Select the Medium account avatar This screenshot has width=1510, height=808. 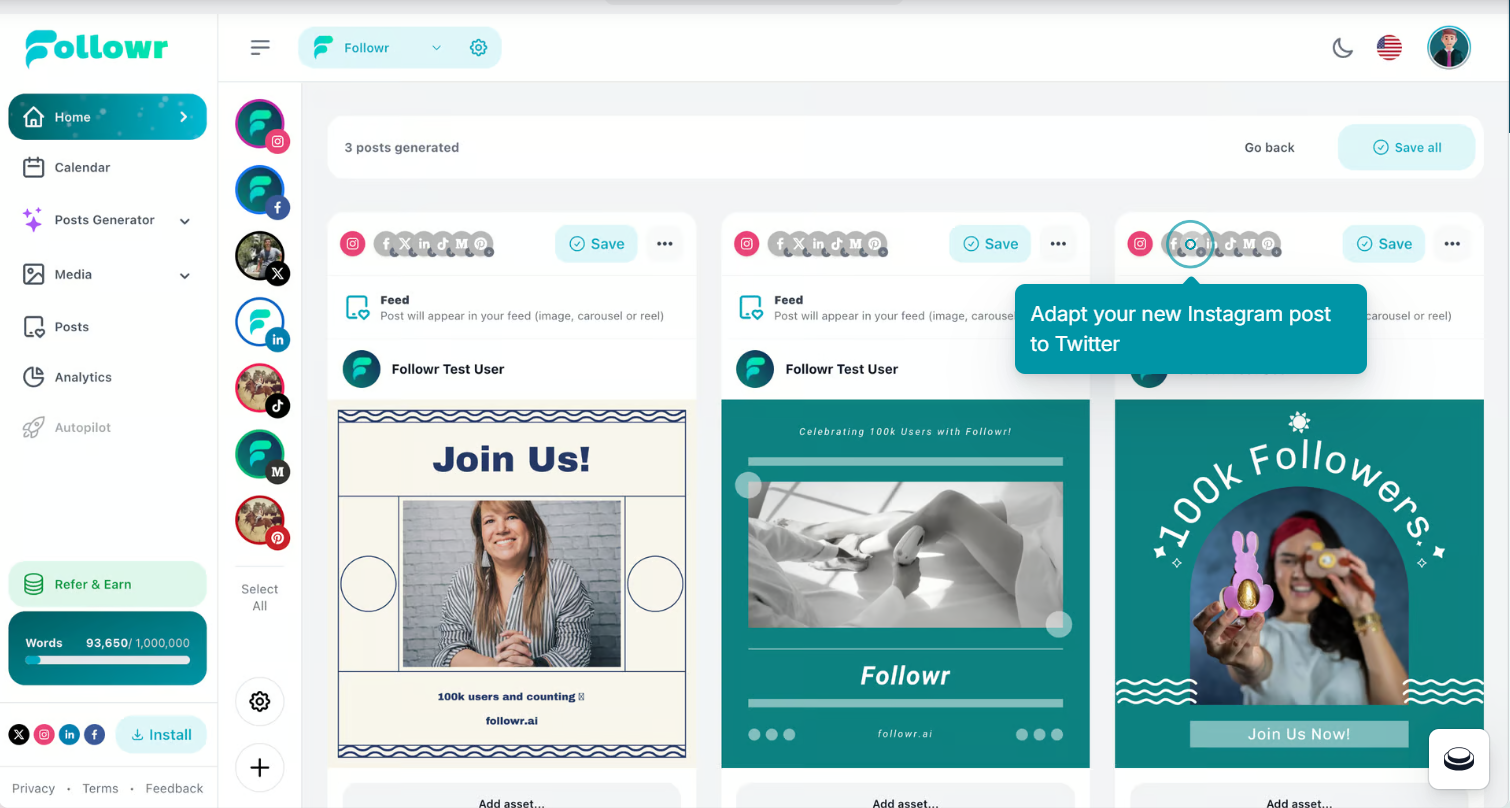tap(261, 456)
